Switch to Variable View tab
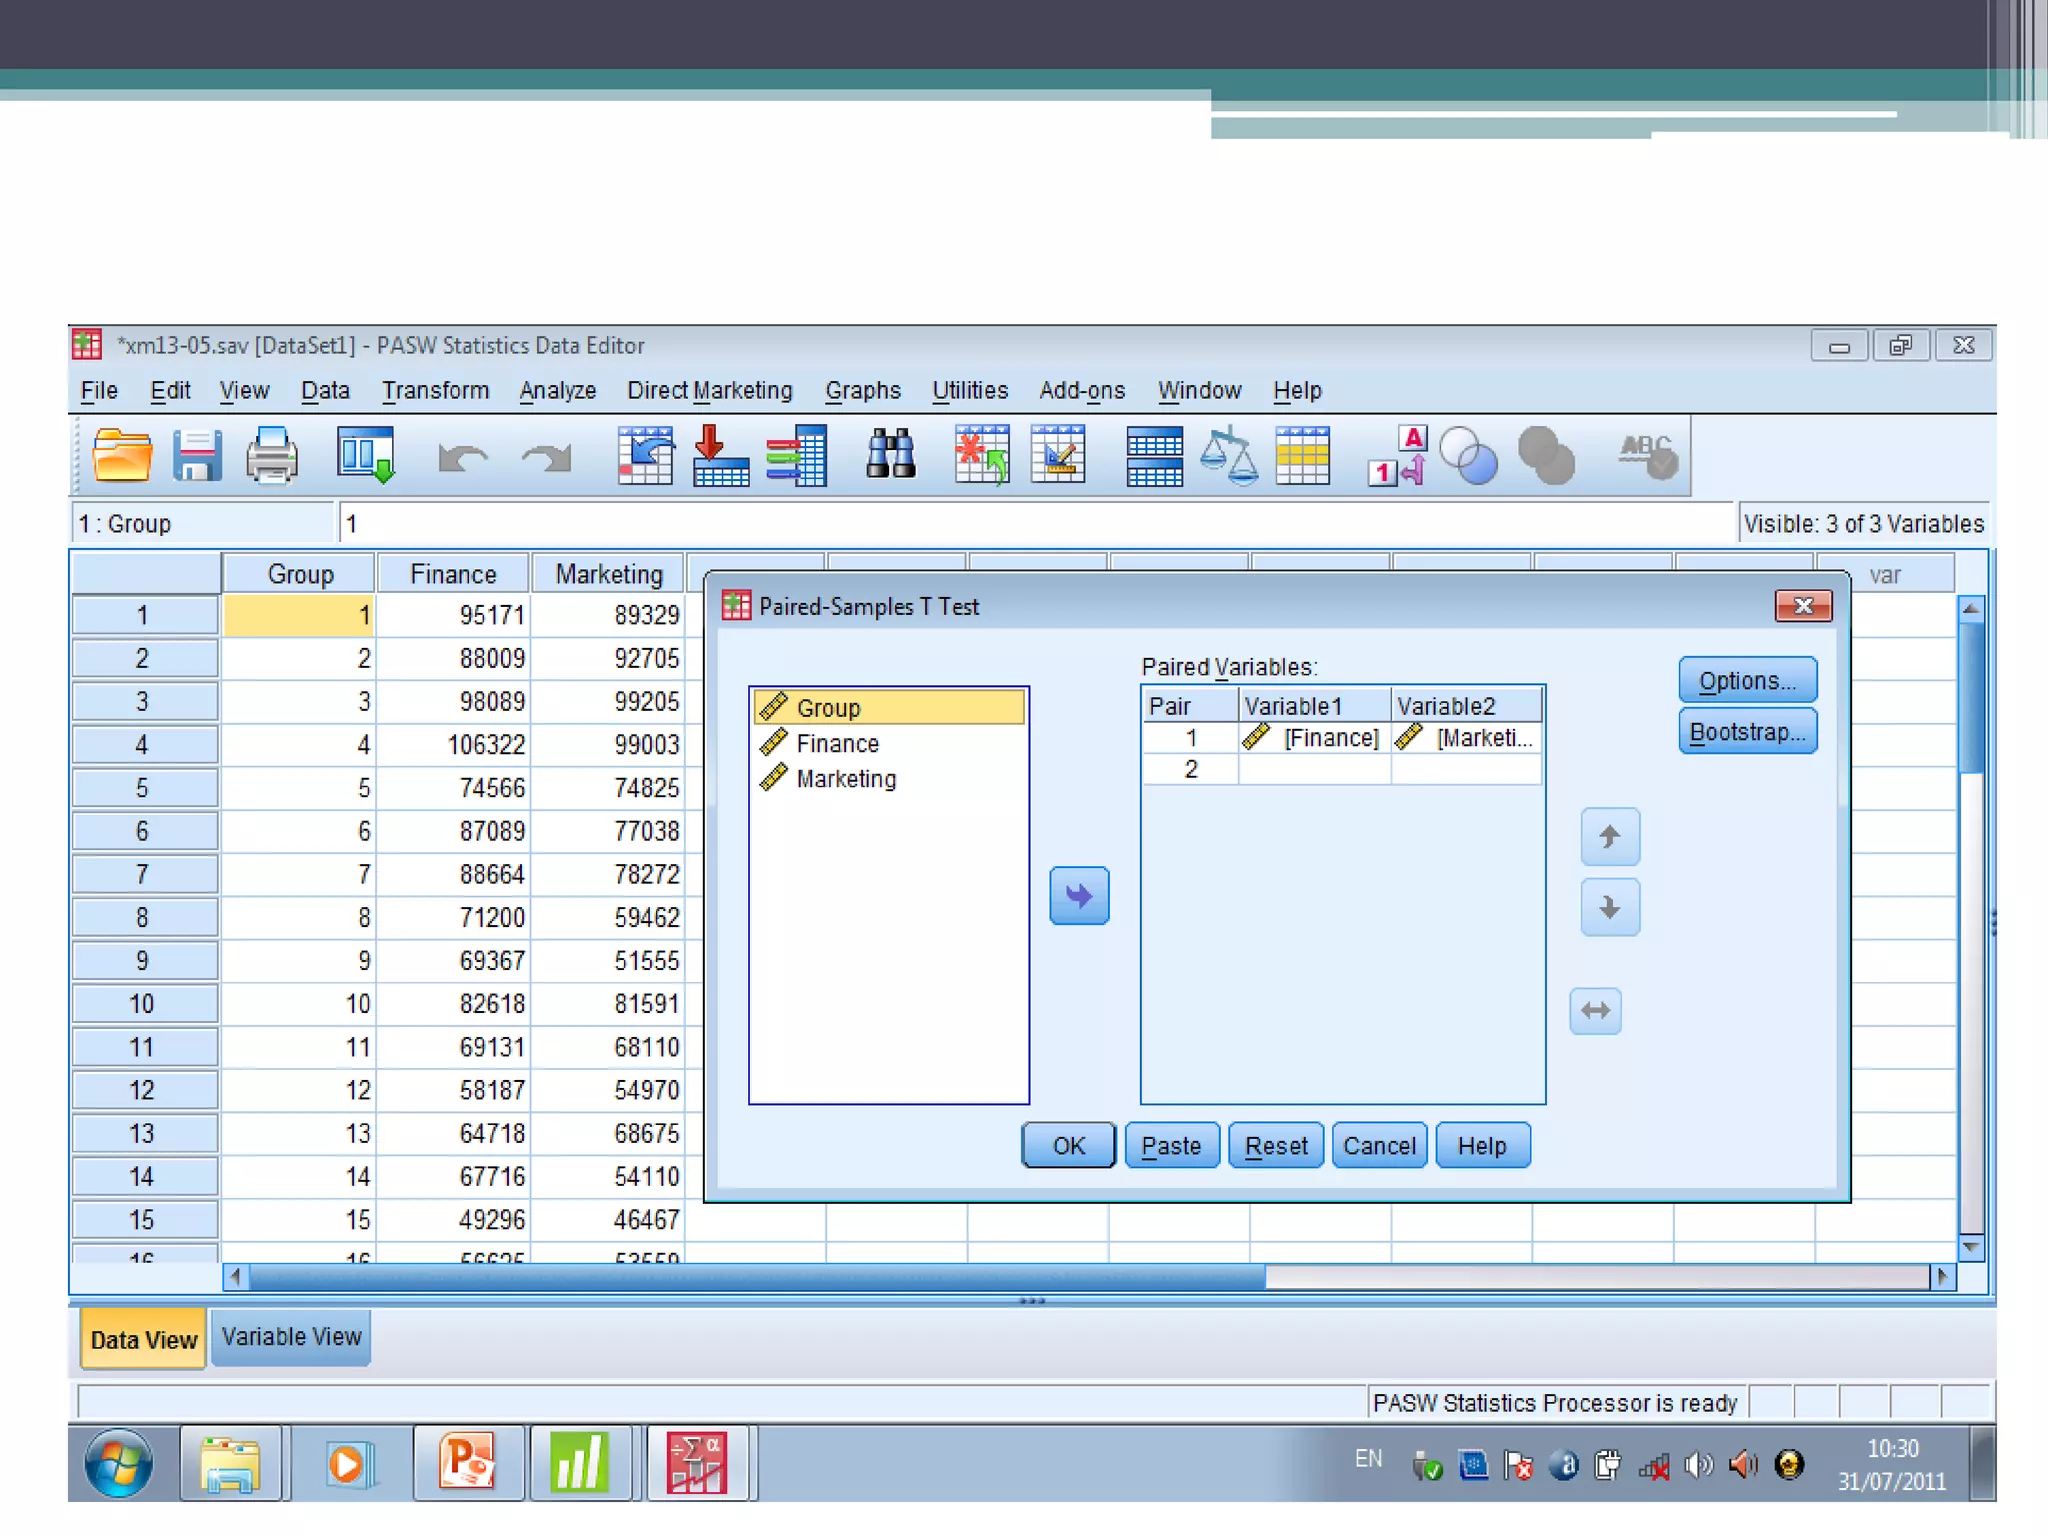The height and width of the screenshot is (1536, 2048). (x=291, y=1337)
